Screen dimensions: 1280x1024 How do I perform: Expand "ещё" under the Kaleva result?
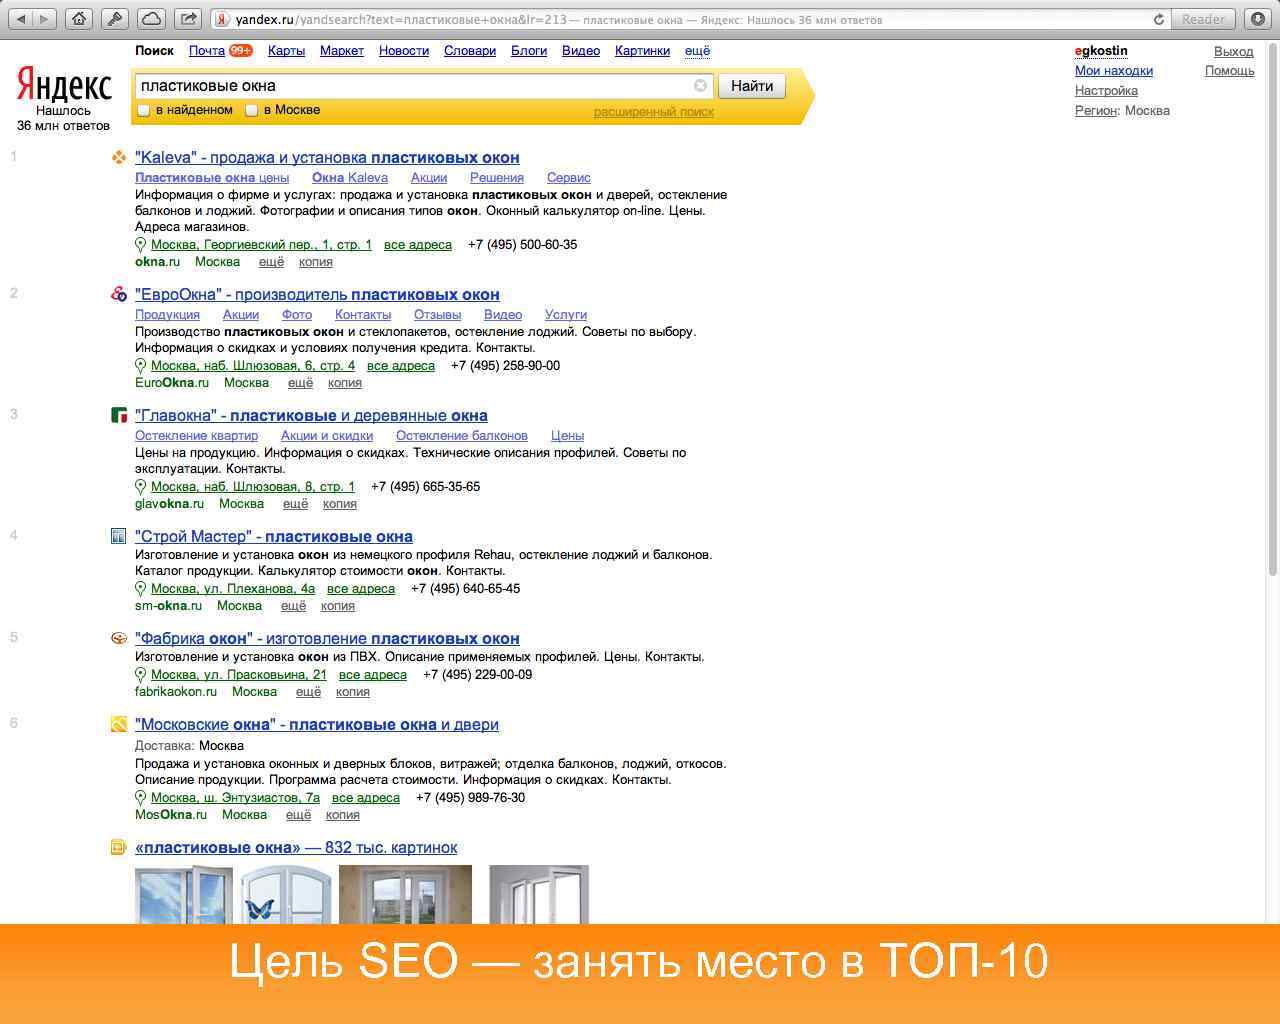point(271,261)
